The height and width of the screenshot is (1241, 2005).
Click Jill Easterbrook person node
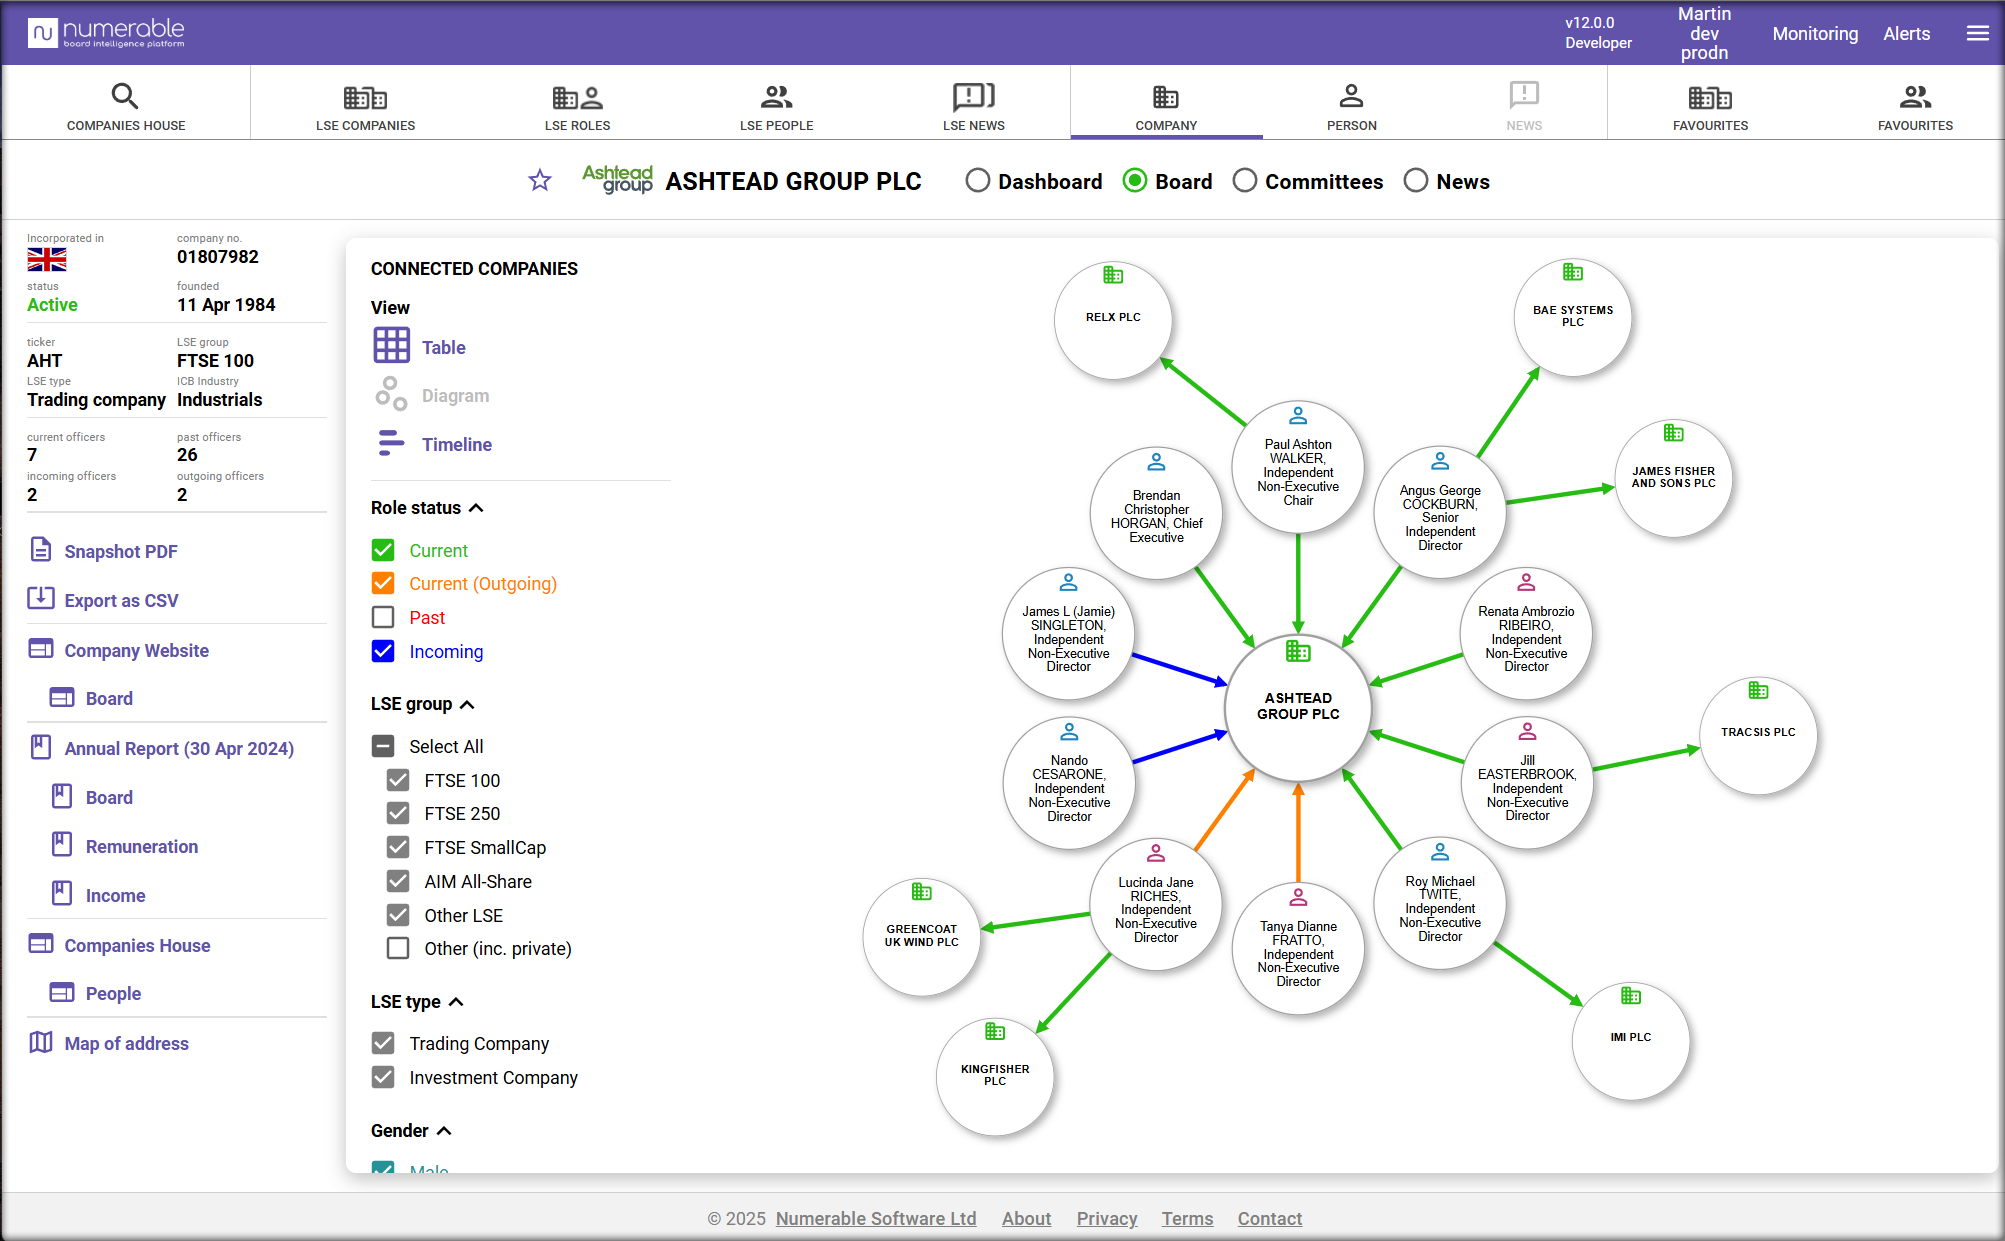[x=1527, y=783]
